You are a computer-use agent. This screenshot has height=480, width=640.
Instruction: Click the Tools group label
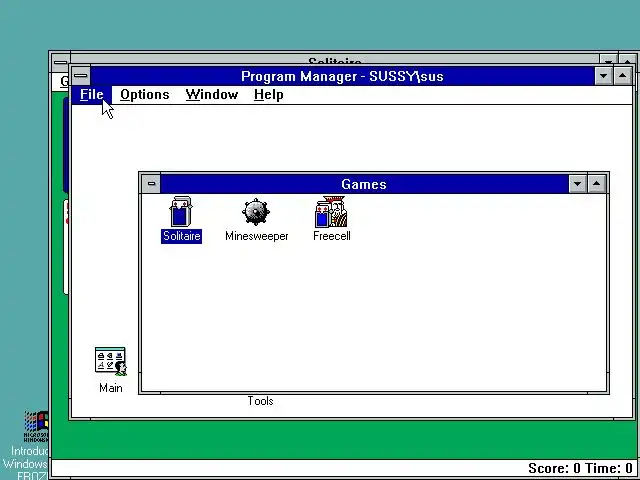coord(260,401)
